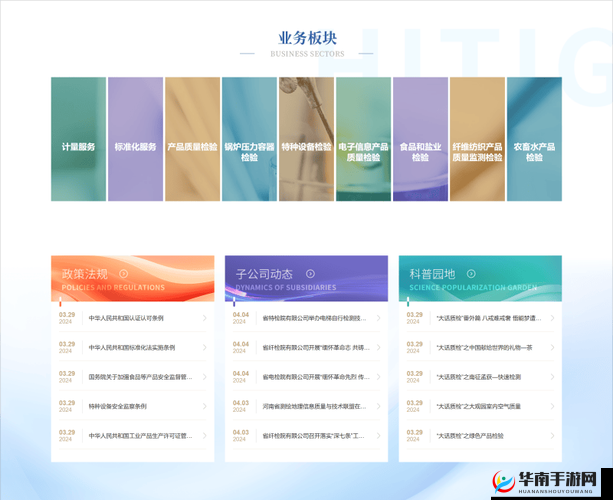Click the chevron on “大话质检”番外篇 row
The height and width of the screenshot is (500, 613).
(x=552, y=318)
